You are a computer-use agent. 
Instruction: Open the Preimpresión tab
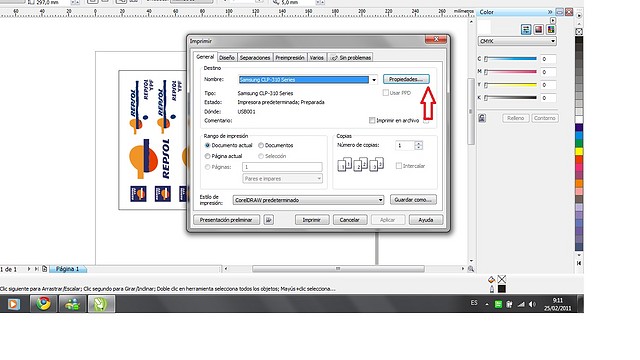click(290, 58)
